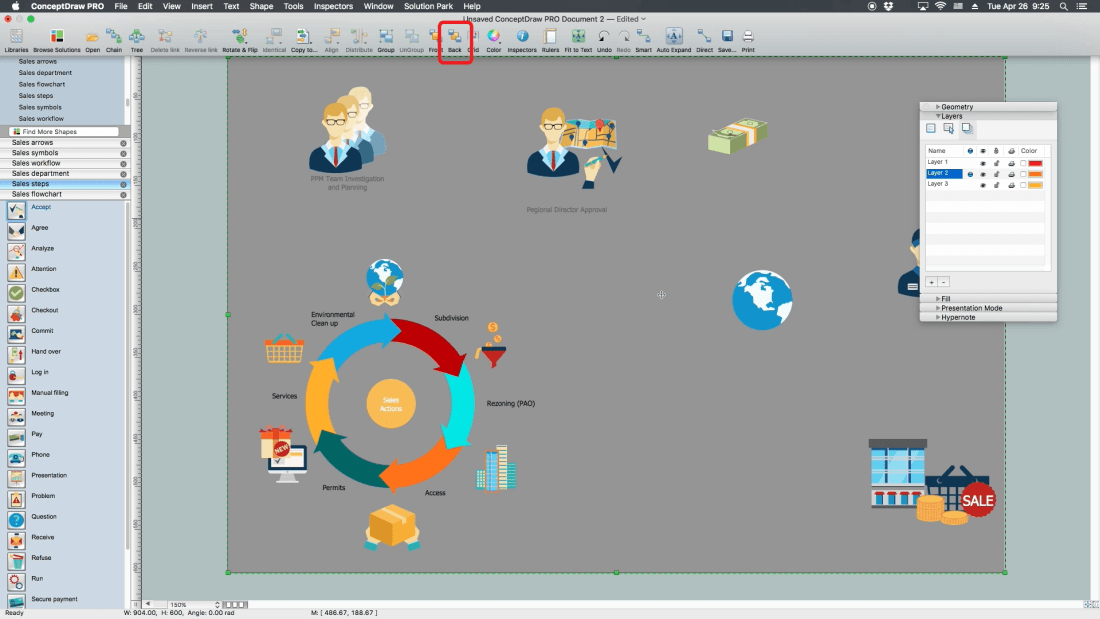Check the Layer 1 color checkbox
The image size is (1100, 619).
point(1023,163)
